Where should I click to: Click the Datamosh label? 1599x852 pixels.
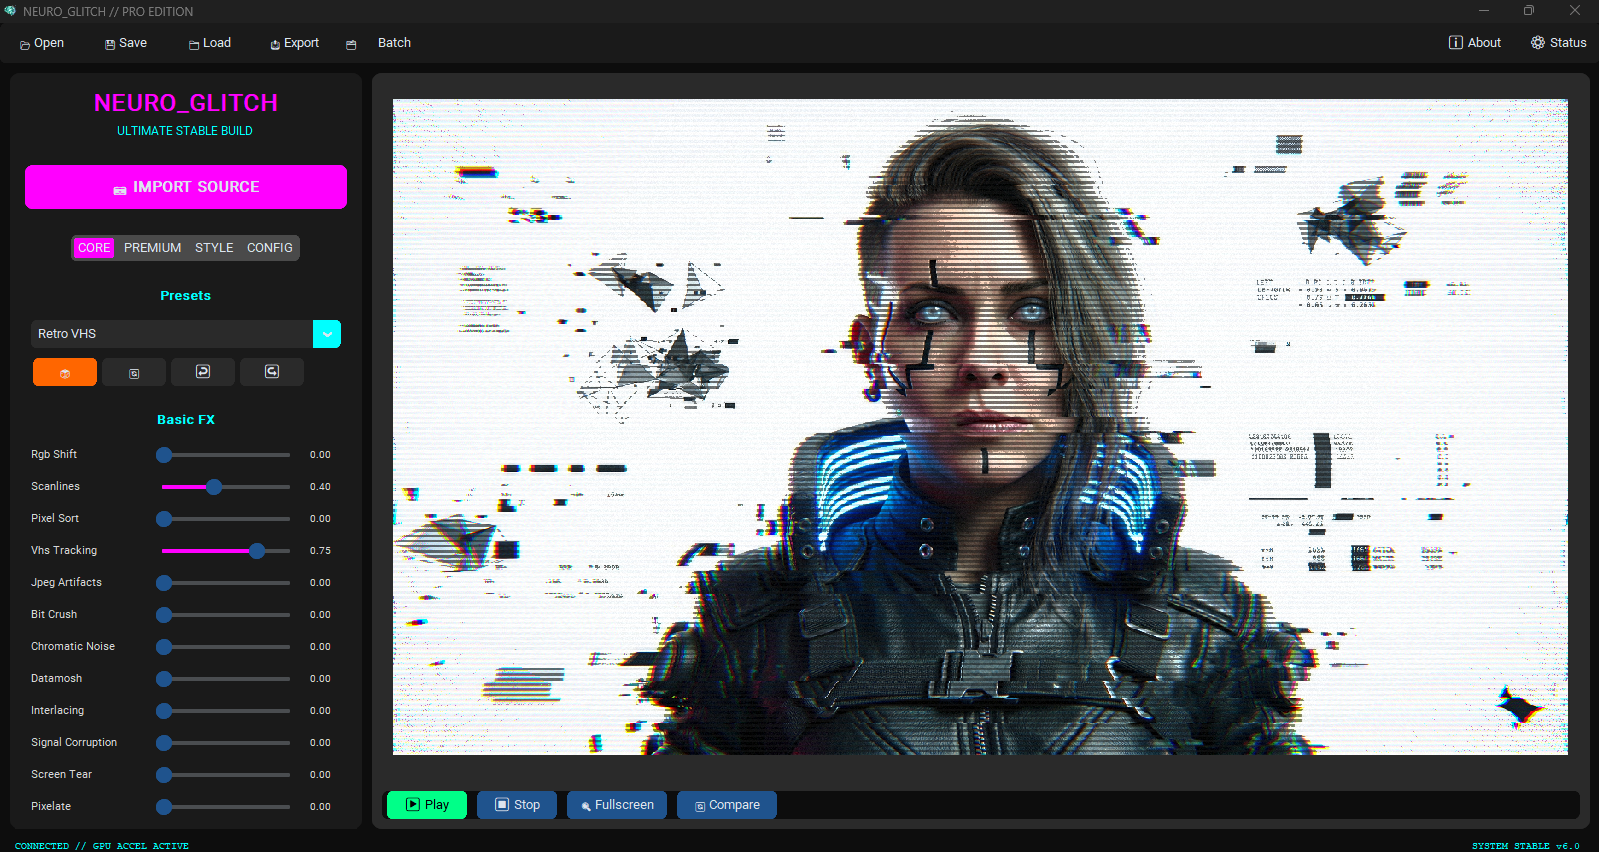(57, 679)
